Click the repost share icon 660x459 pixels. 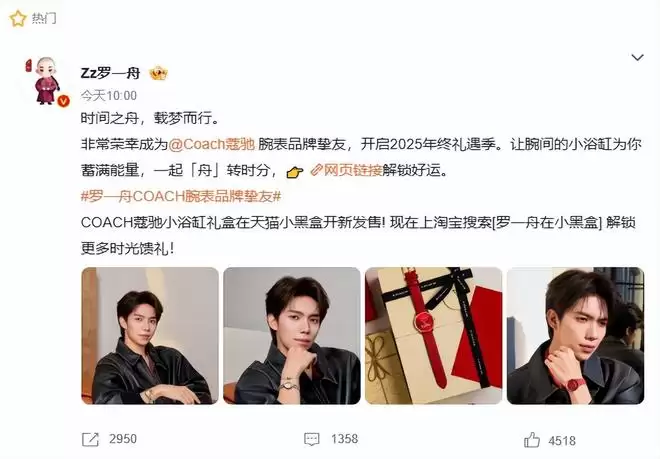pos(90,440)
